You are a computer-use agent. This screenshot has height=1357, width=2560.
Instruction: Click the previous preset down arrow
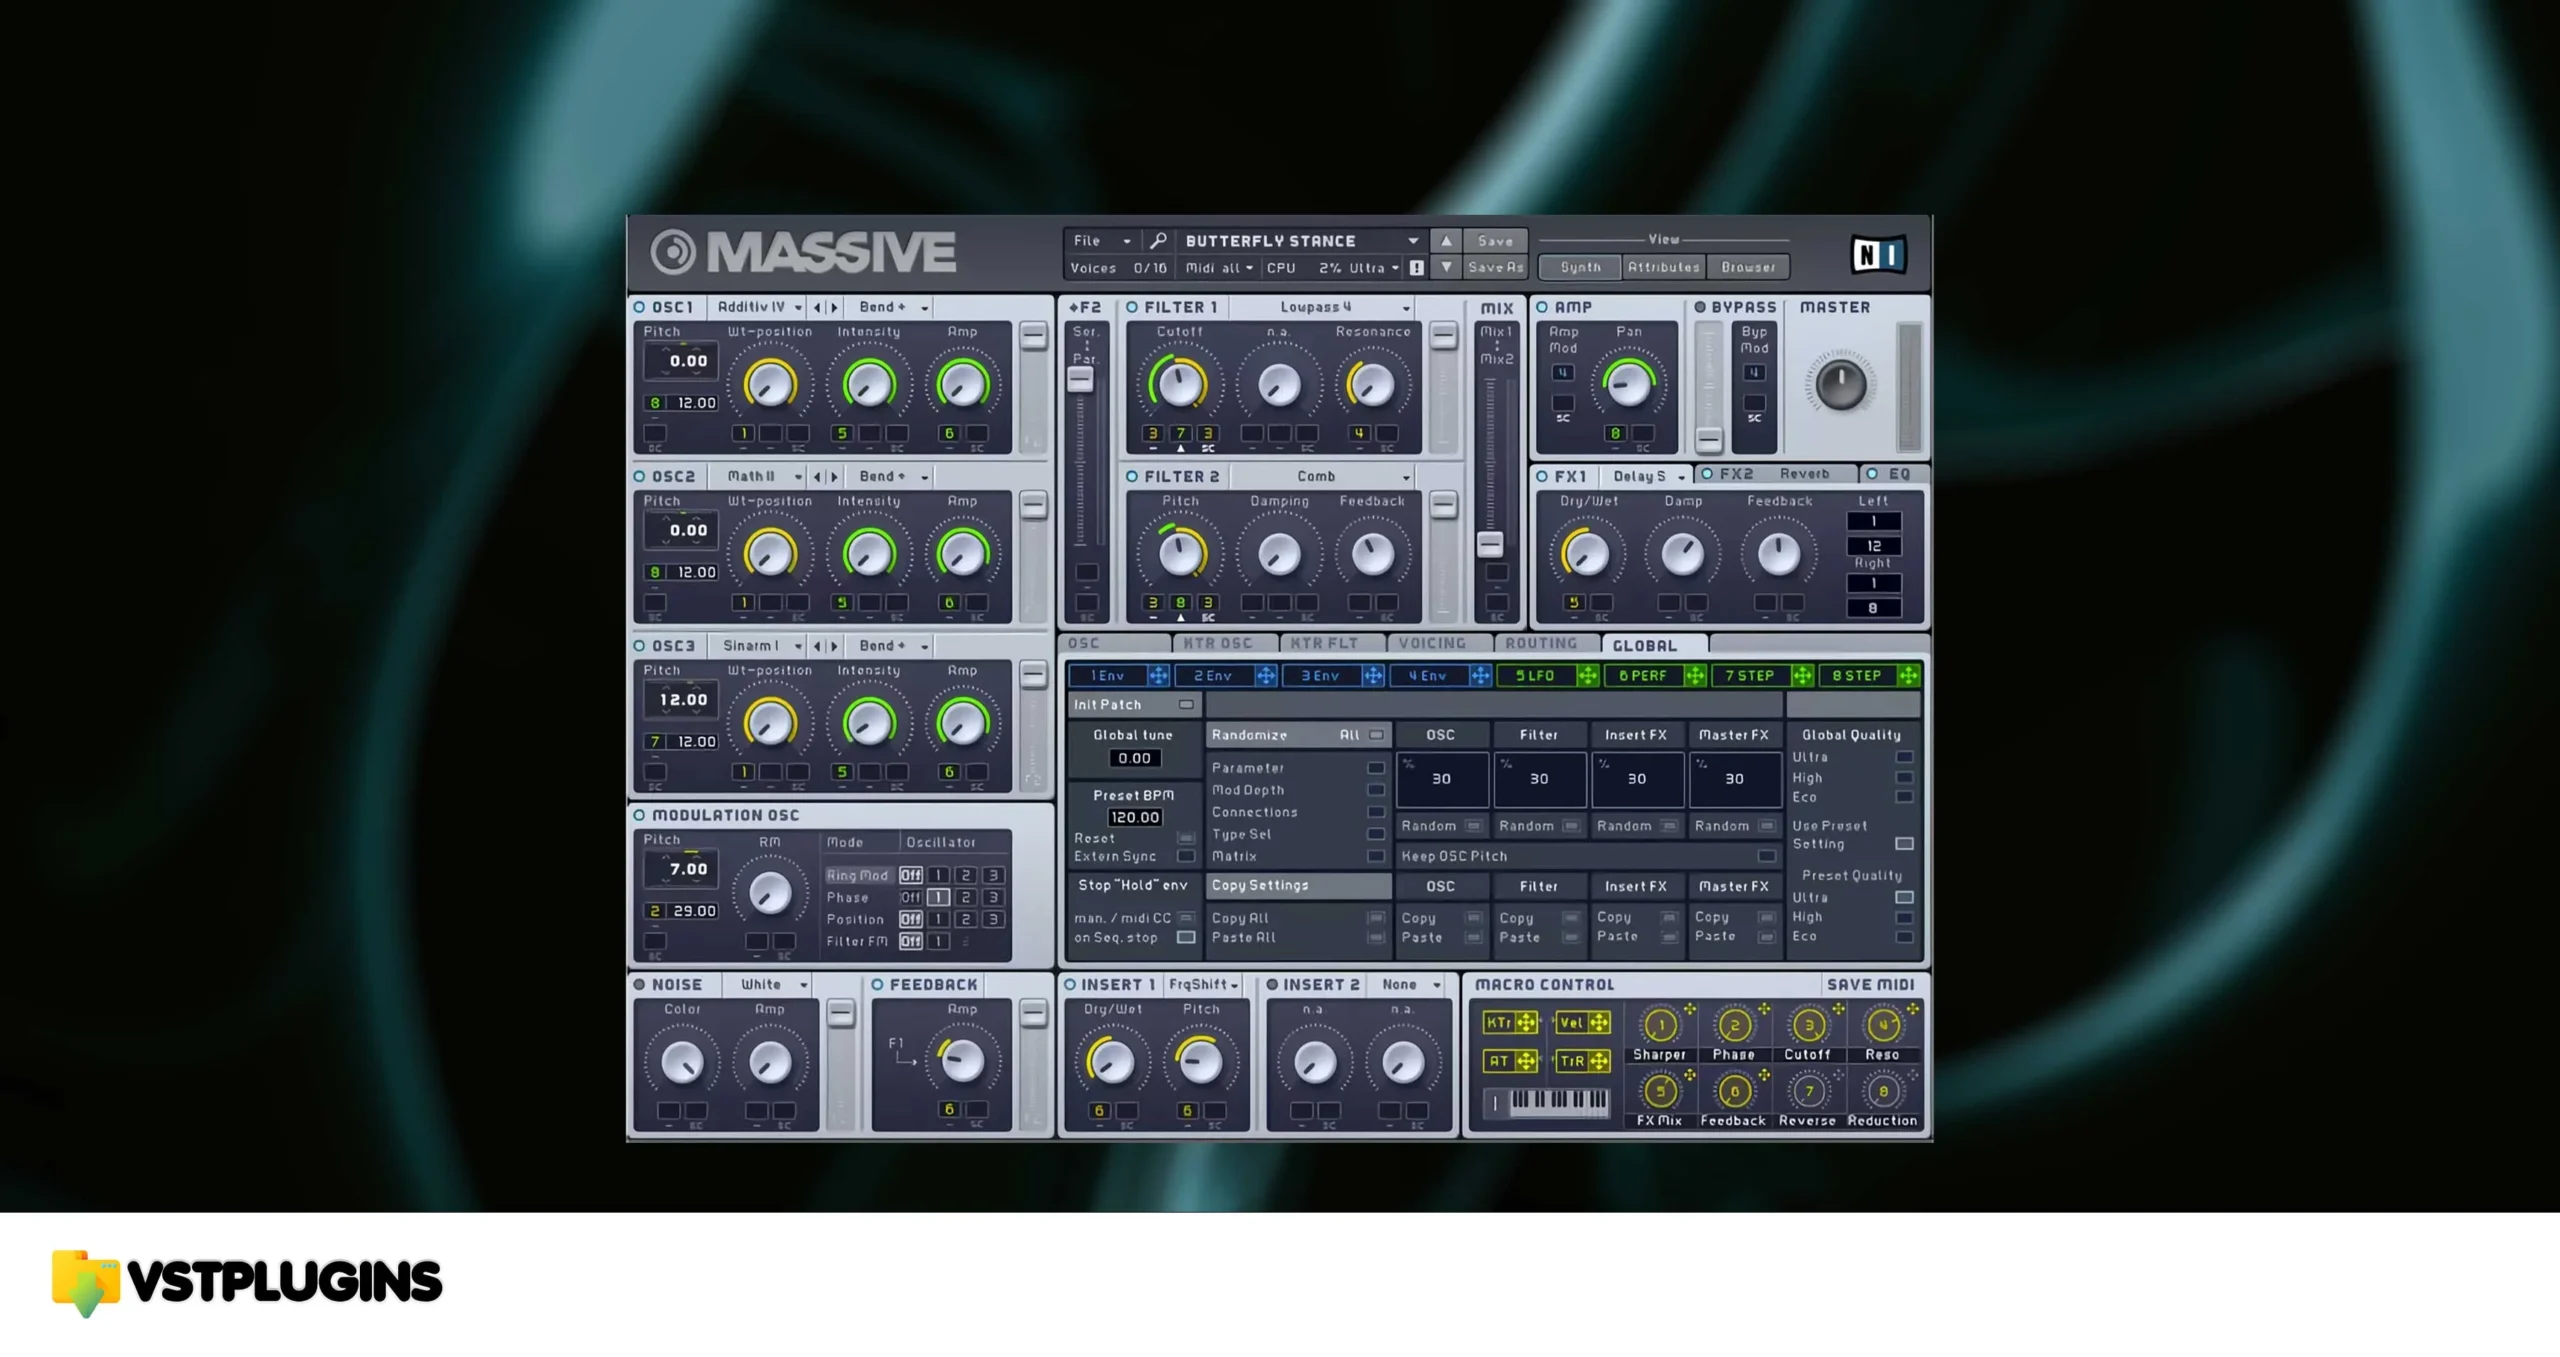click(x=1446, y=267)
